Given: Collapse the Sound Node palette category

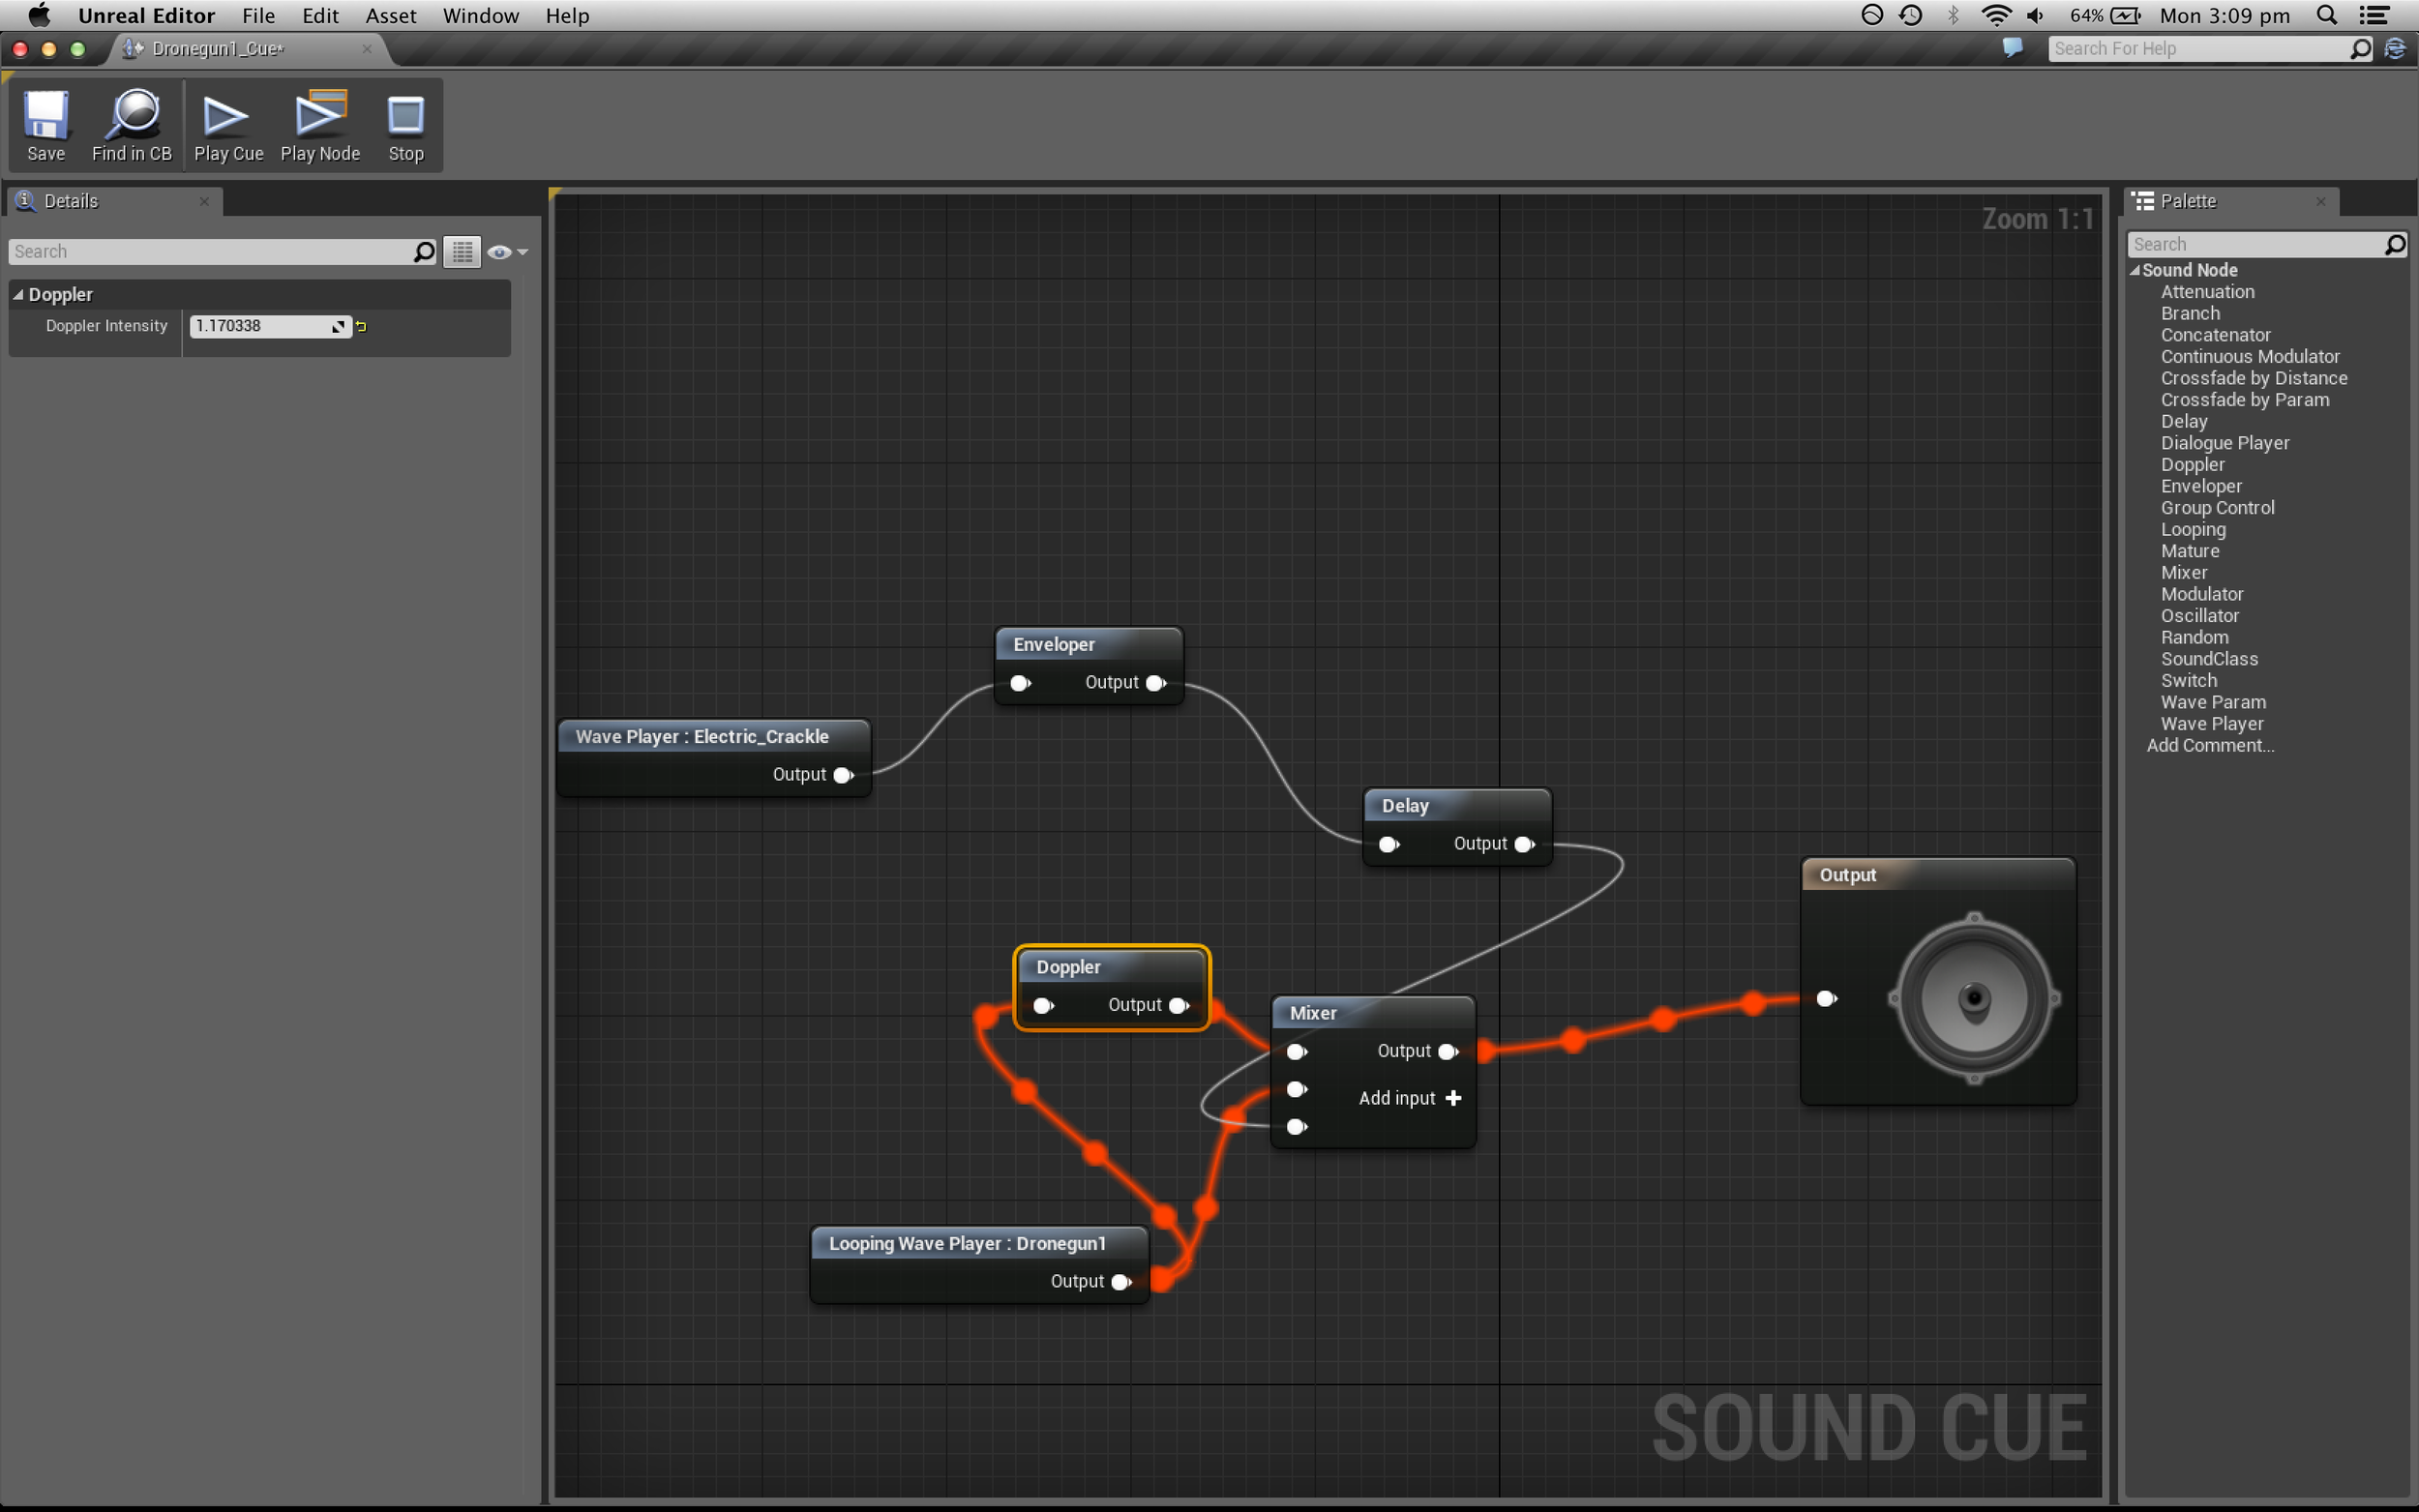Looking at the screenshot, I should [2135, 270].
